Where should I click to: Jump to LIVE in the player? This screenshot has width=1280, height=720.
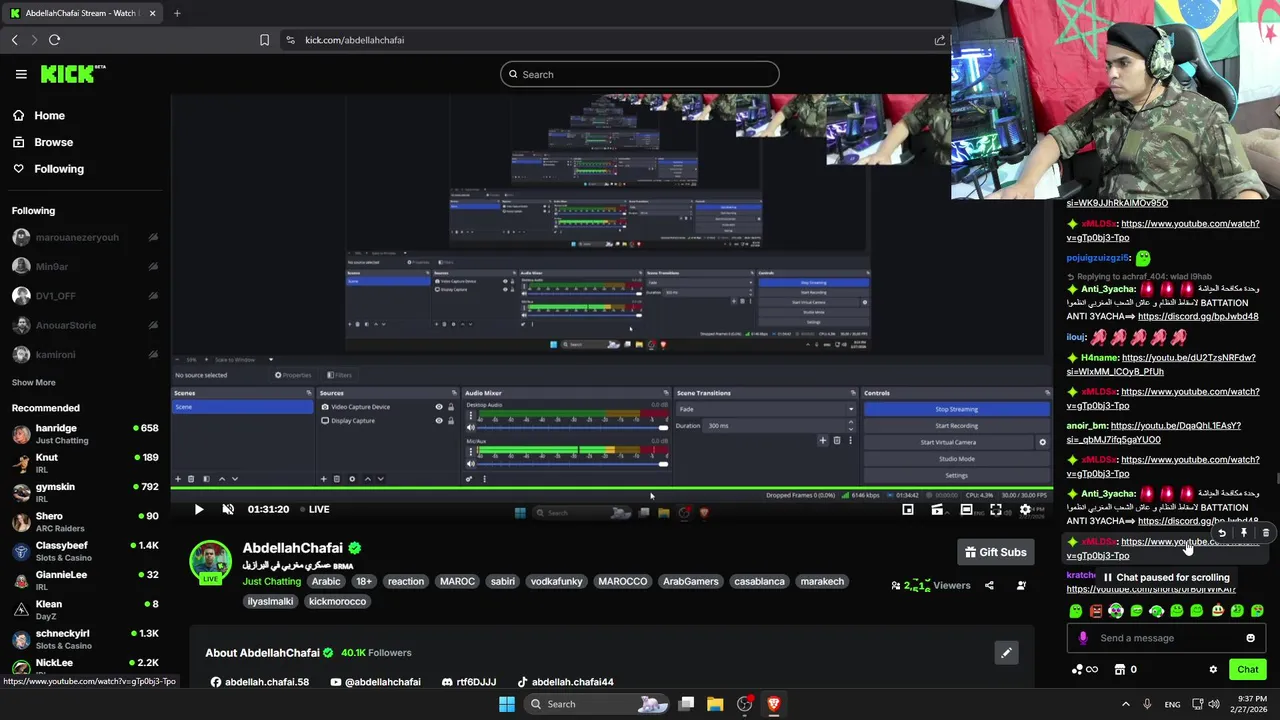(x=313, y=509)
